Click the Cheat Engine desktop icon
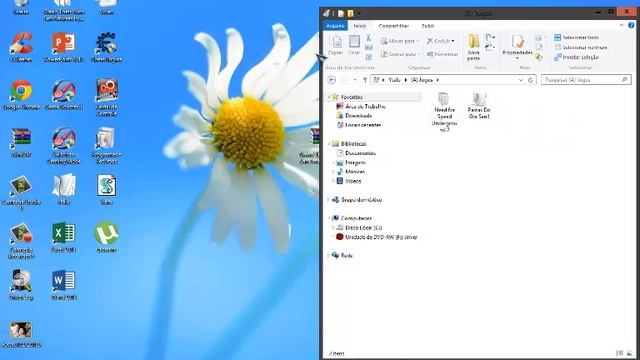This screenshot has width=640, height=360. click(107, 47)
